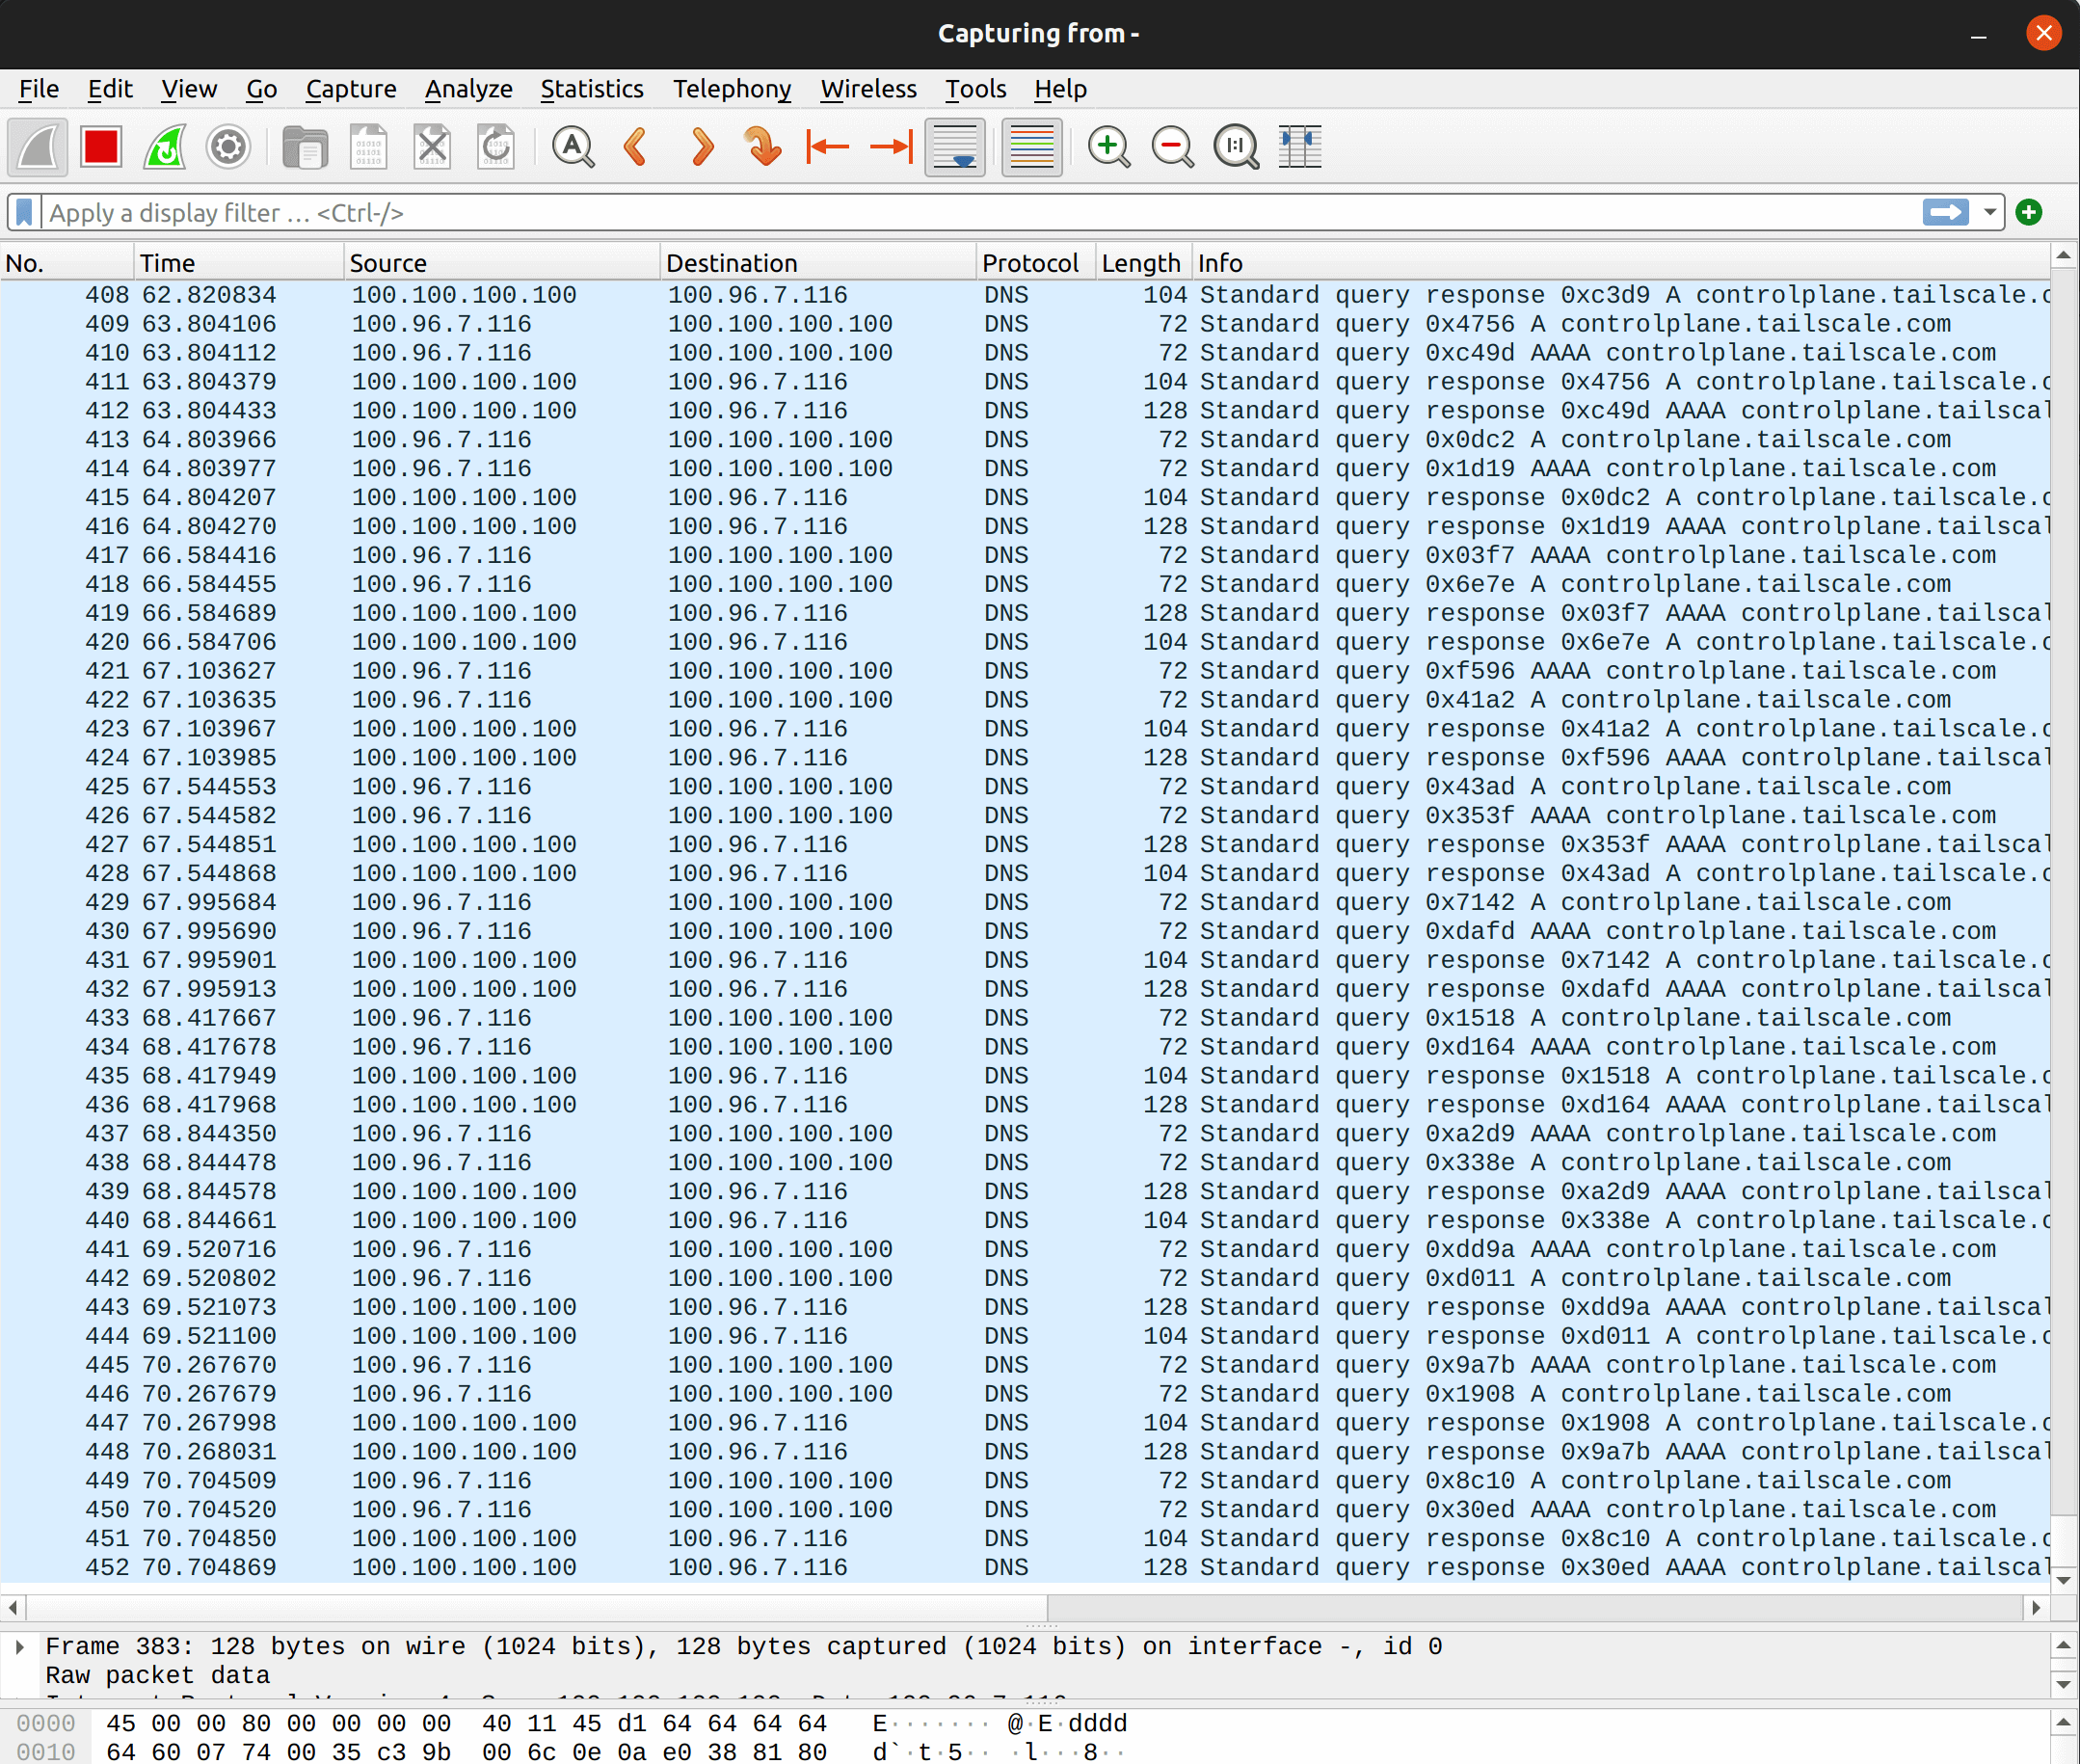Click the packet list horizontal scrollbar

(536, 1607)
